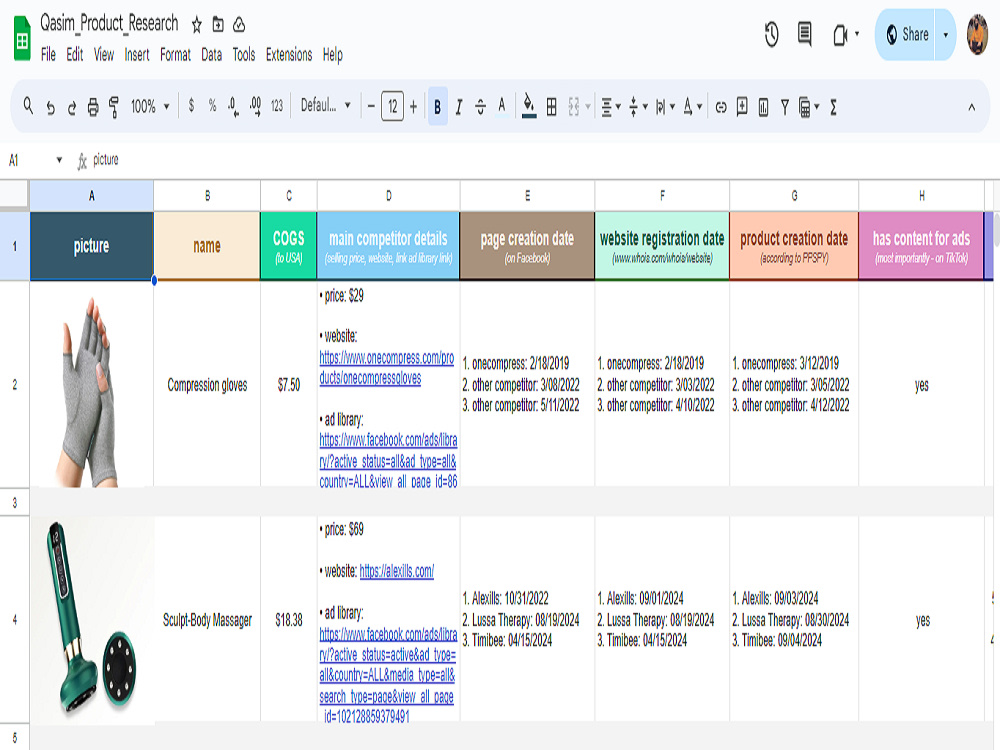Open the alexills.com link
The image size is (1000, 750).
pos(397,571)
